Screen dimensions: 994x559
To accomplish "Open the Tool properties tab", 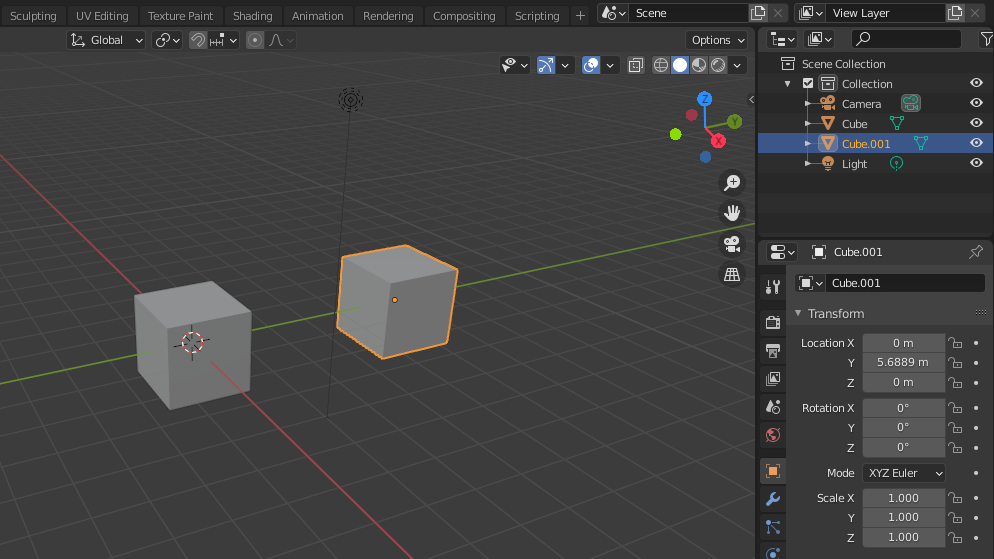I will (773, 287).
